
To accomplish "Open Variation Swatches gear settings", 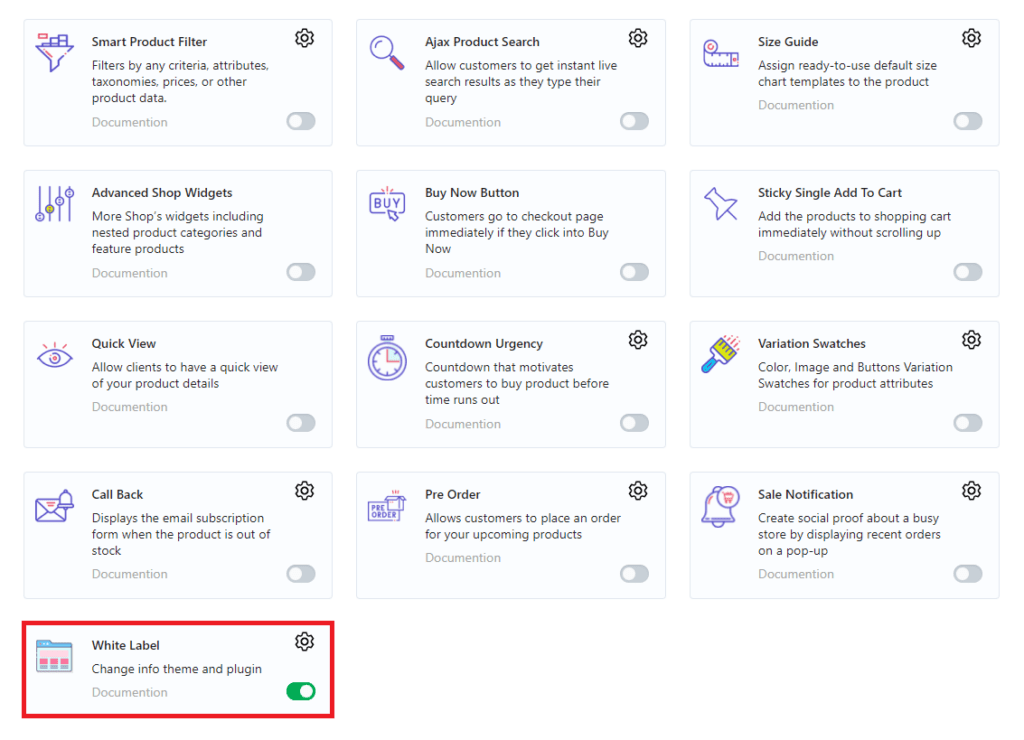I will (971, 340).
